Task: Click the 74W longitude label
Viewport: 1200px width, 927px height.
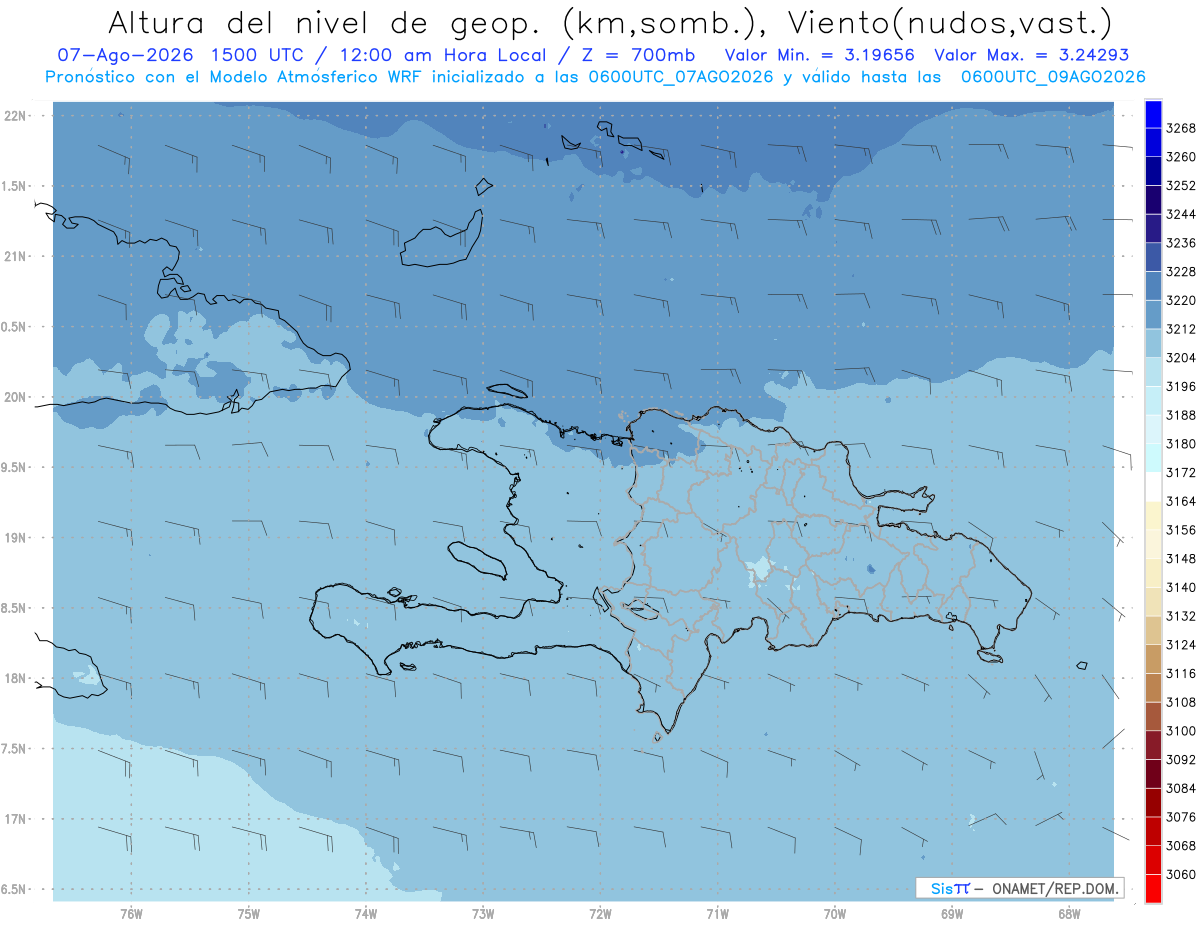Action: pos(366,913)
